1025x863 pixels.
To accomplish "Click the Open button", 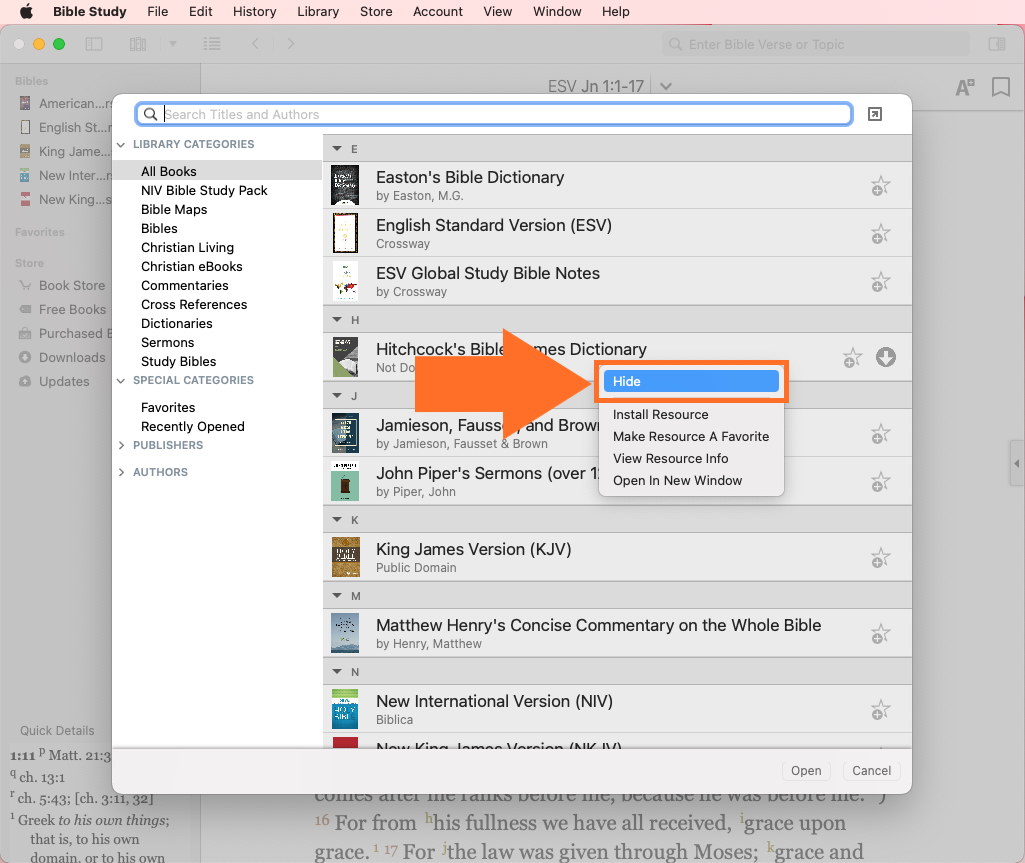I will [806, 770].
